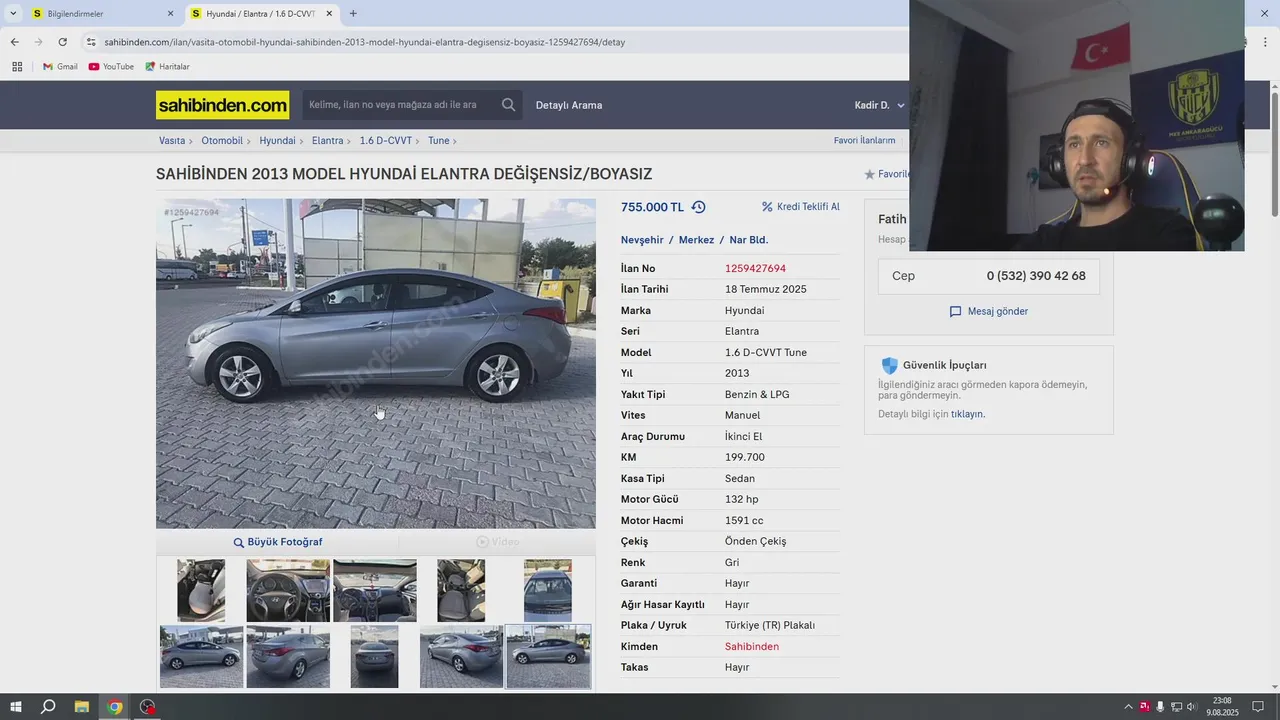Image resolution: width=1280 pixels, height=720 pixels.
Task: Click the KM value 199.700
Action: [745, 458]
